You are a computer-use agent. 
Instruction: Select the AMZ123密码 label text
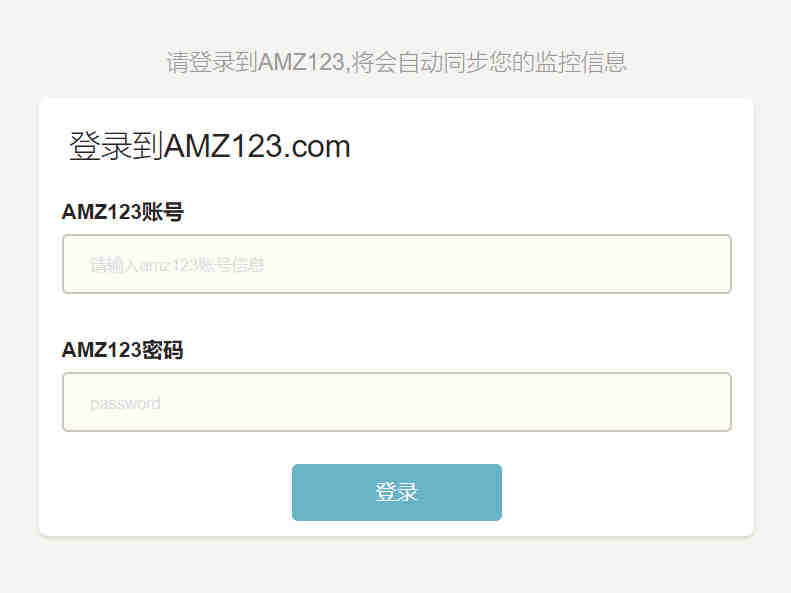pyautogui.click(x=123, y=350)
